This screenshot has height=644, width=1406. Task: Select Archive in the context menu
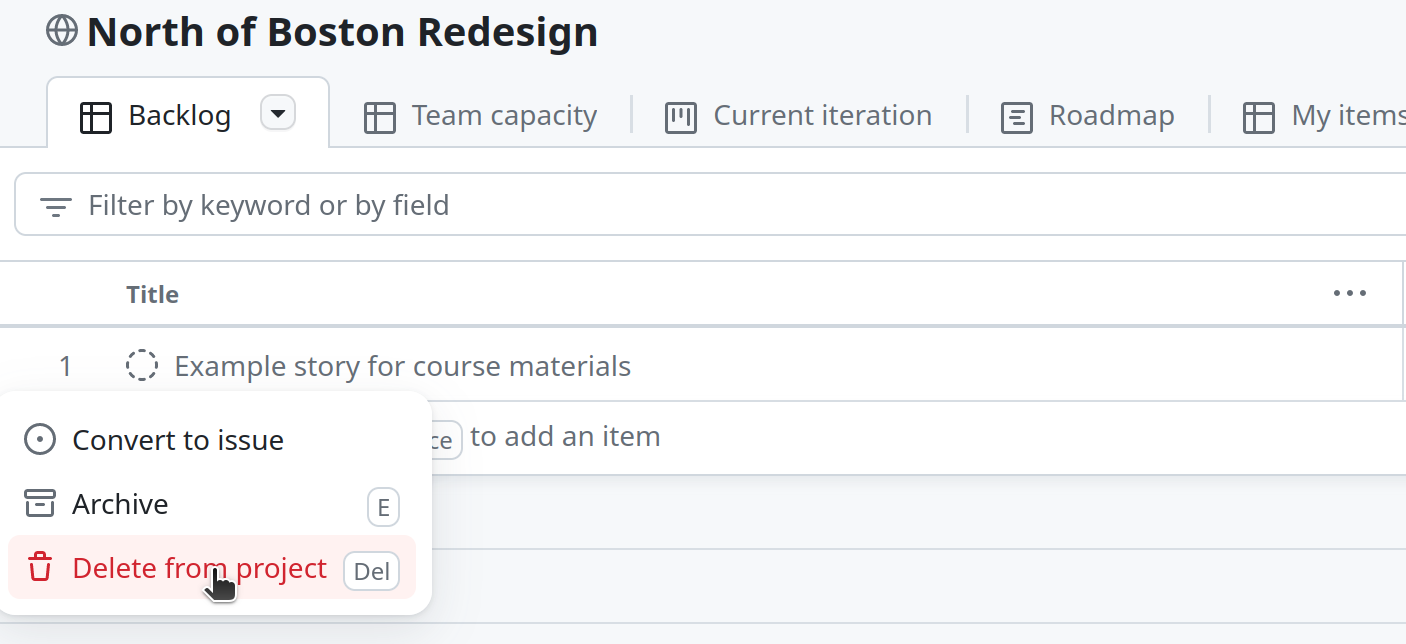(120, 504)
